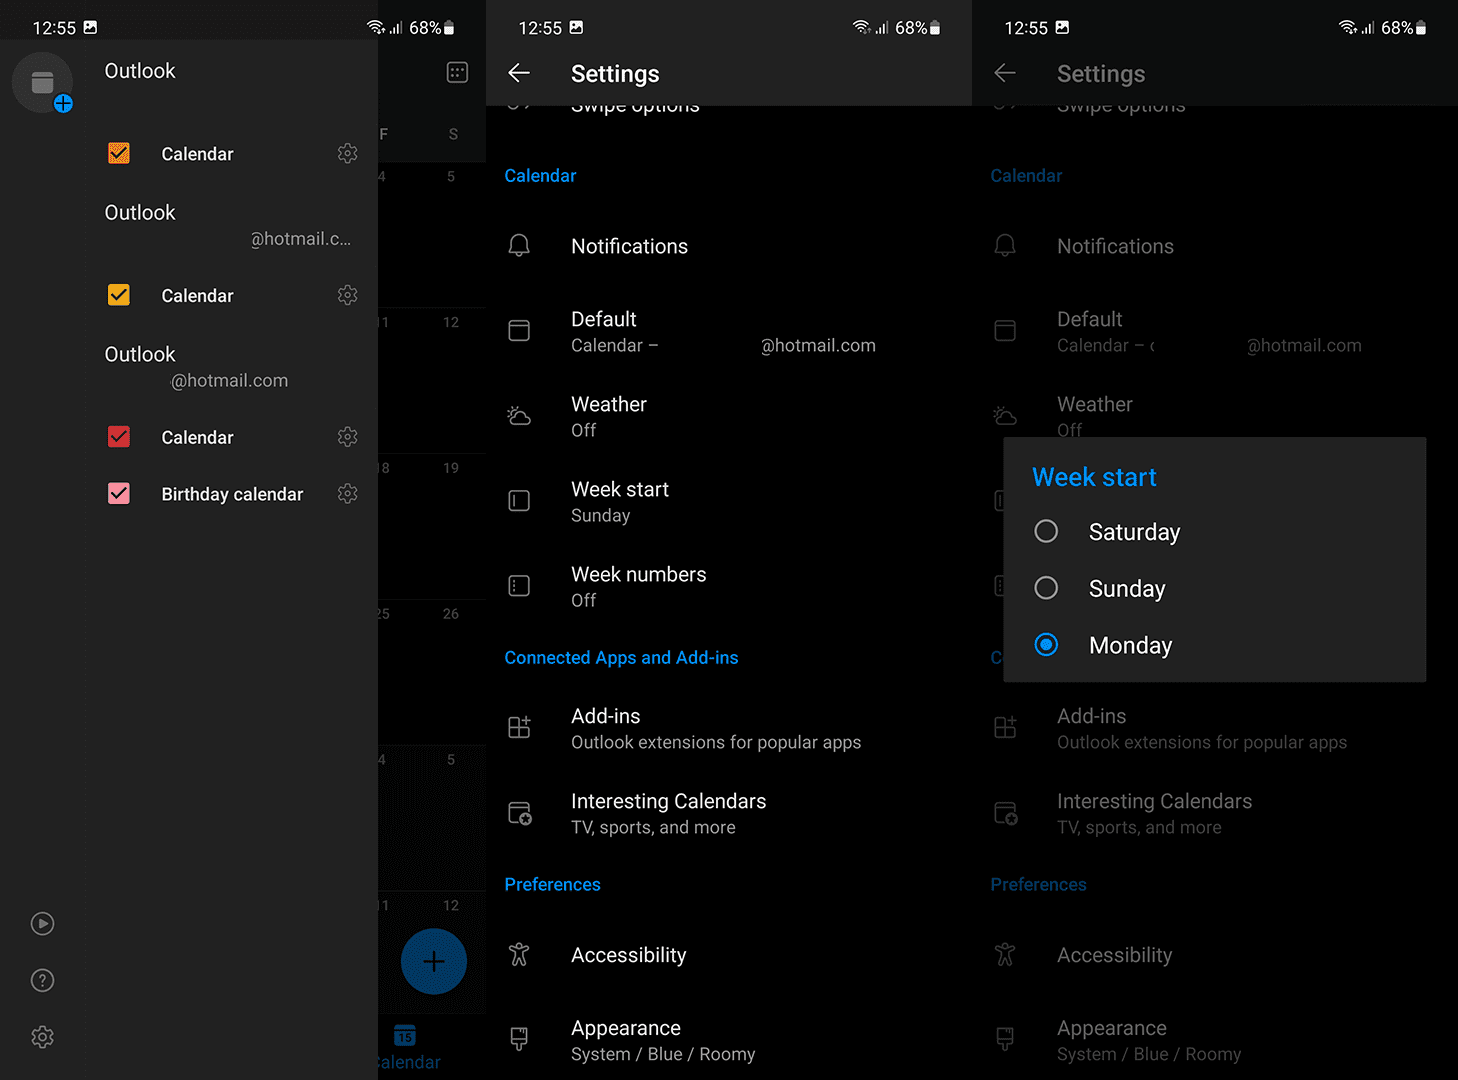1458x1080 pixels.
Task: Click the top Outlook account name
Action: pyautogui.click(x=140, y=71)
